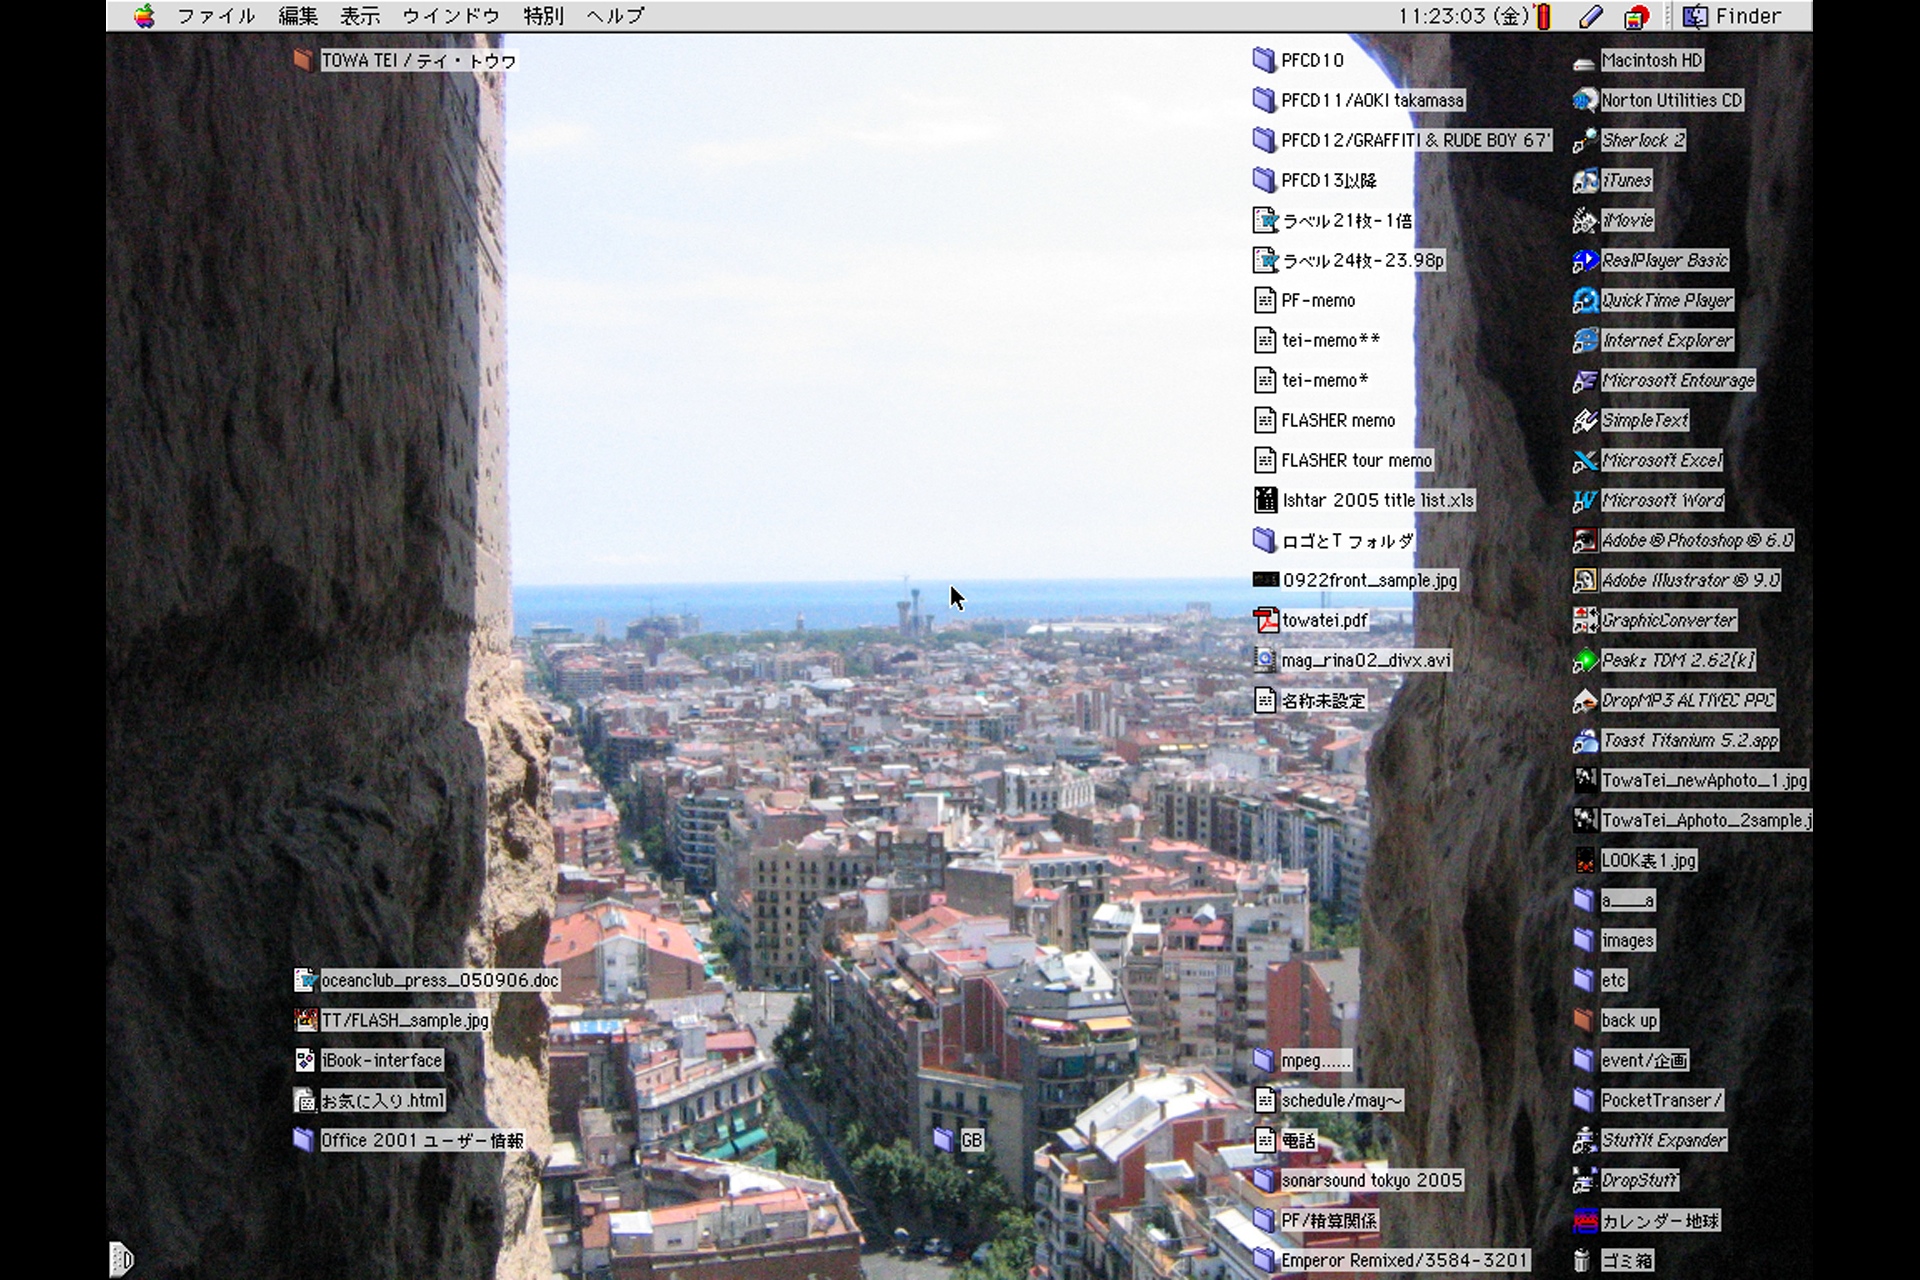The height and width of the screenshot is (1280, 1920).
Task: Expand the control strip tab at bottom-left
Action: [x=120, y=1258]
